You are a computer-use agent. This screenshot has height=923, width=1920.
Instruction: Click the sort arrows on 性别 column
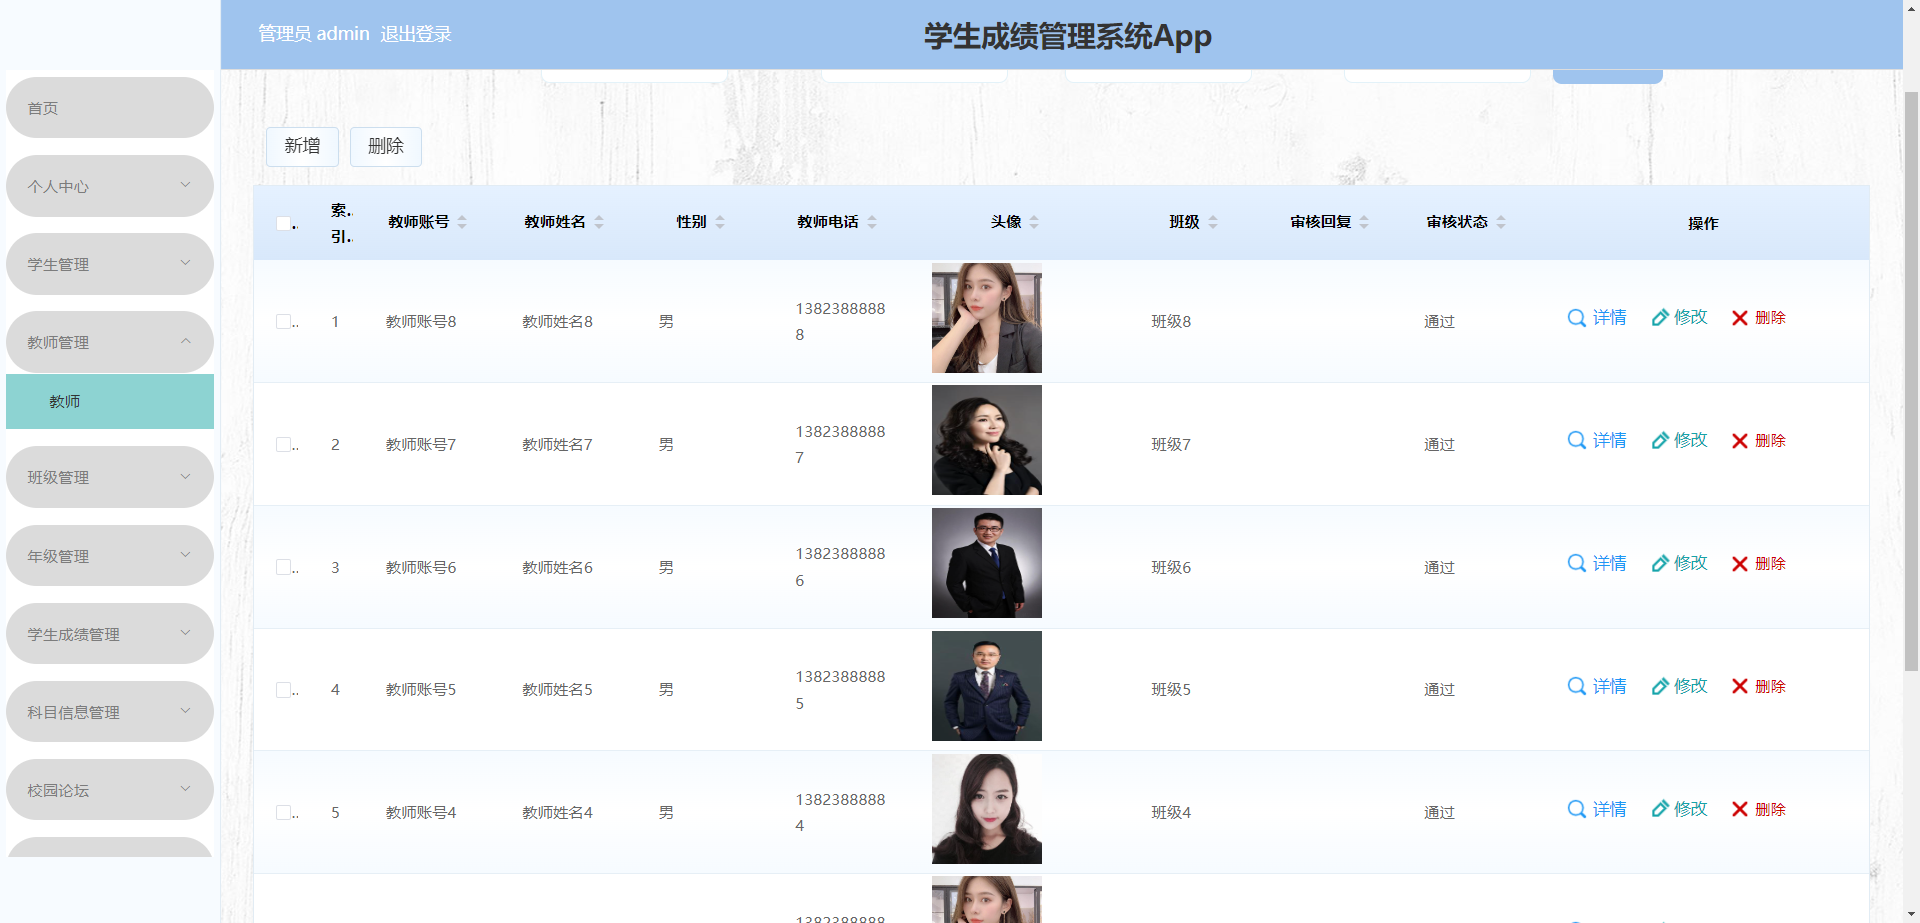pos(721,222)
